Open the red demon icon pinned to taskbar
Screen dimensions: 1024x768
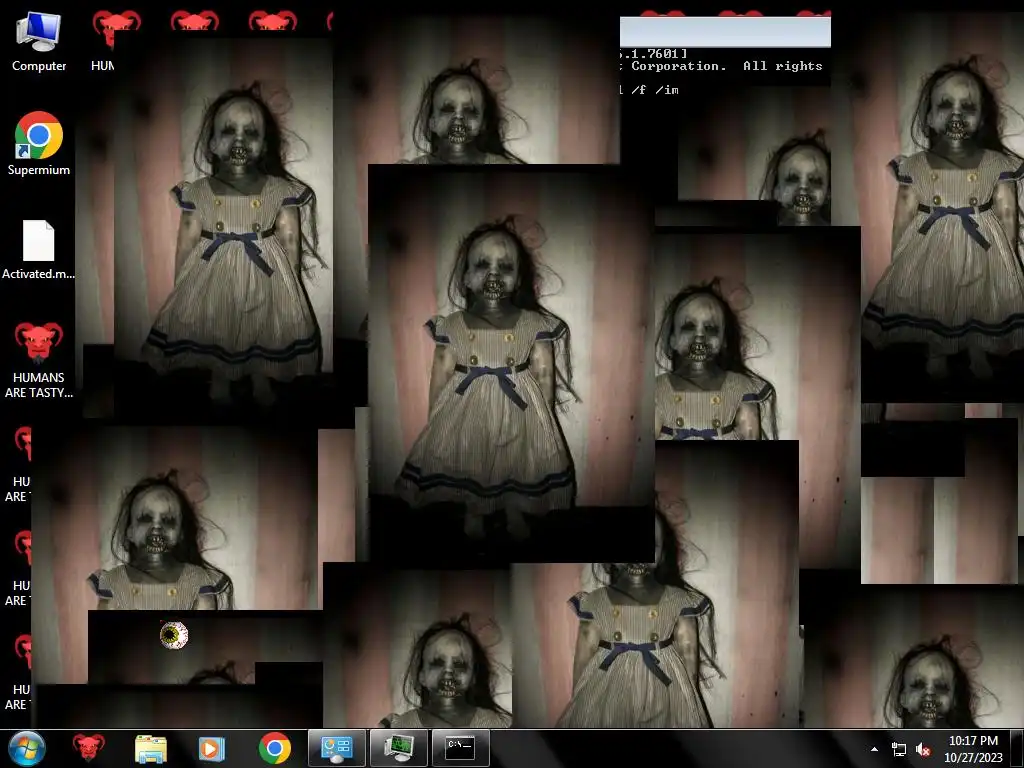[x=88, y=748]
